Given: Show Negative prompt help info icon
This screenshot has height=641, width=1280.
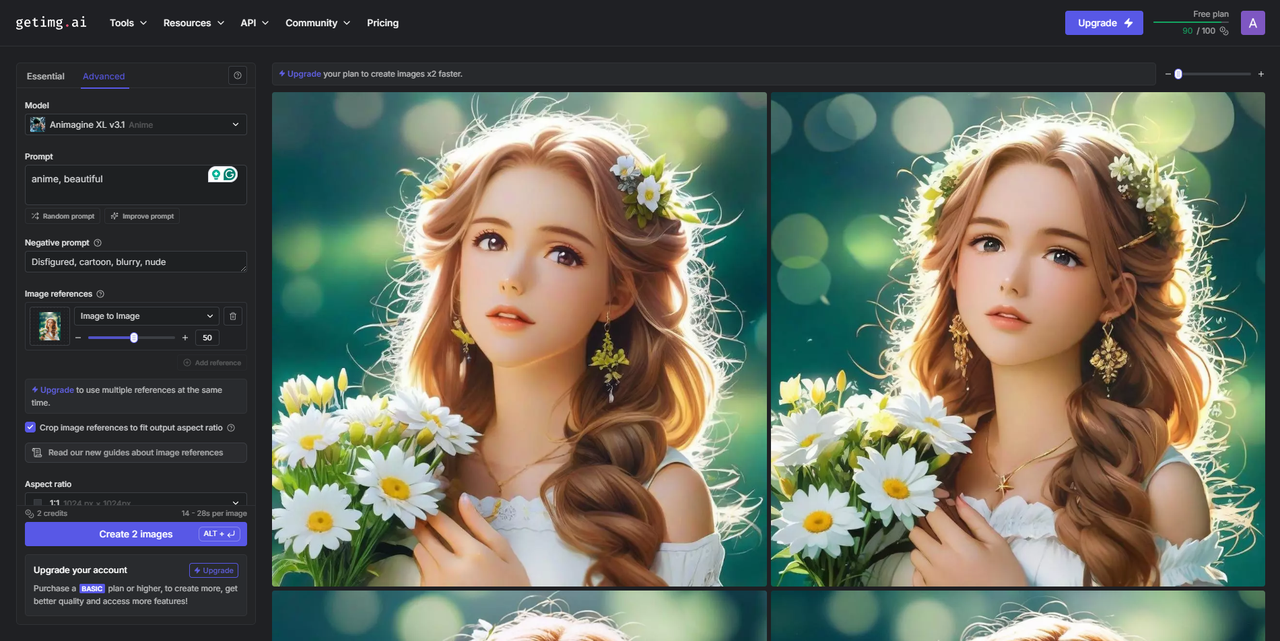Looking at the screenshot, I should coord(98,243).
